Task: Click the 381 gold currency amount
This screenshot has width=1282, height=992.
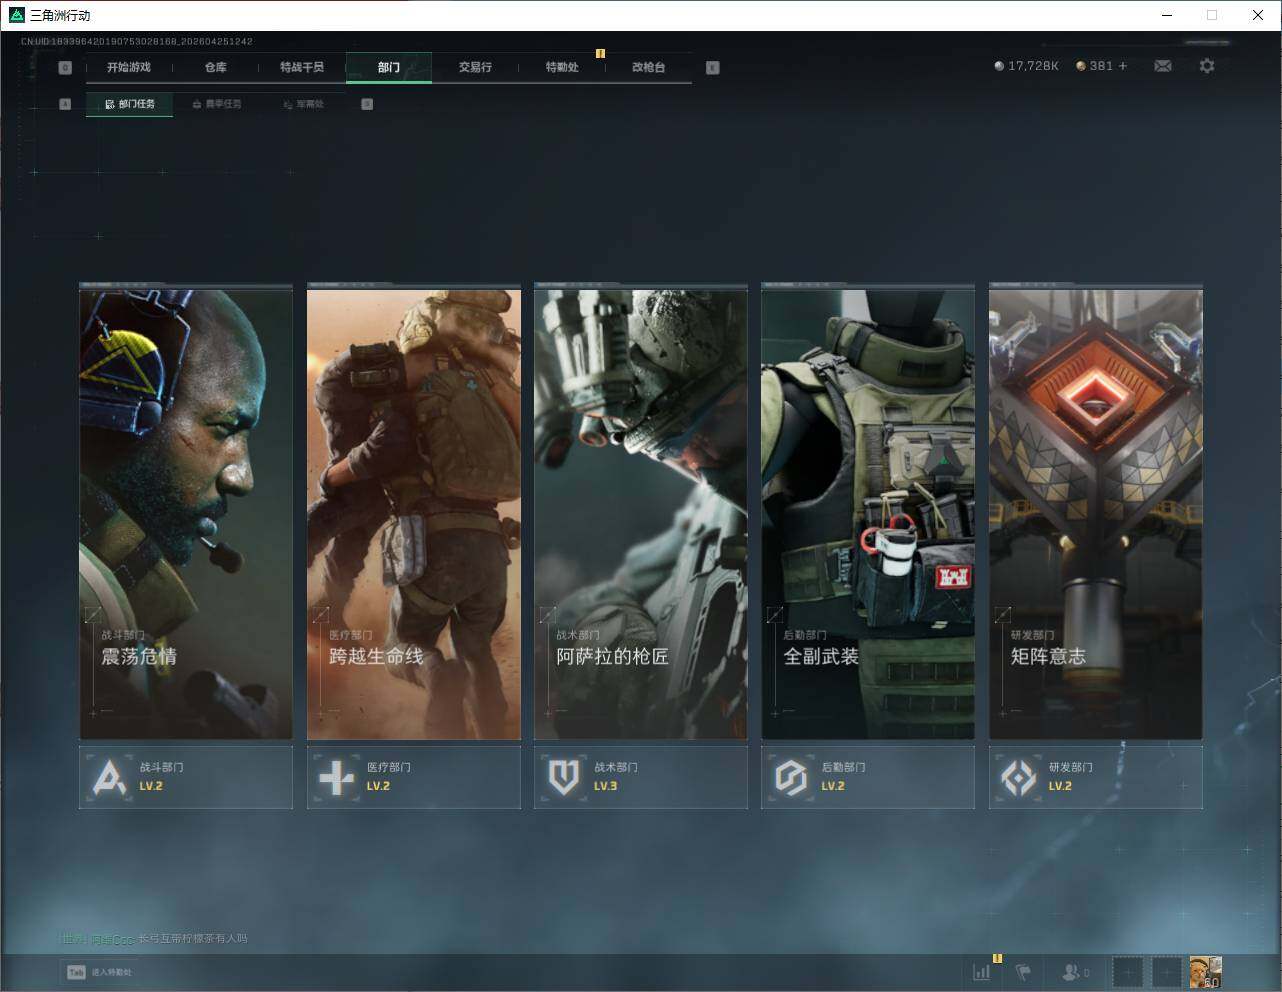Action: tap(1101, 66)
